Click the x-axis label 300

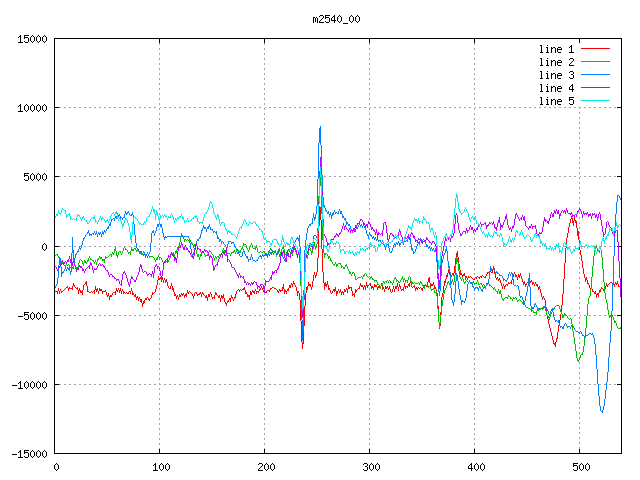[x=371, y=467]
